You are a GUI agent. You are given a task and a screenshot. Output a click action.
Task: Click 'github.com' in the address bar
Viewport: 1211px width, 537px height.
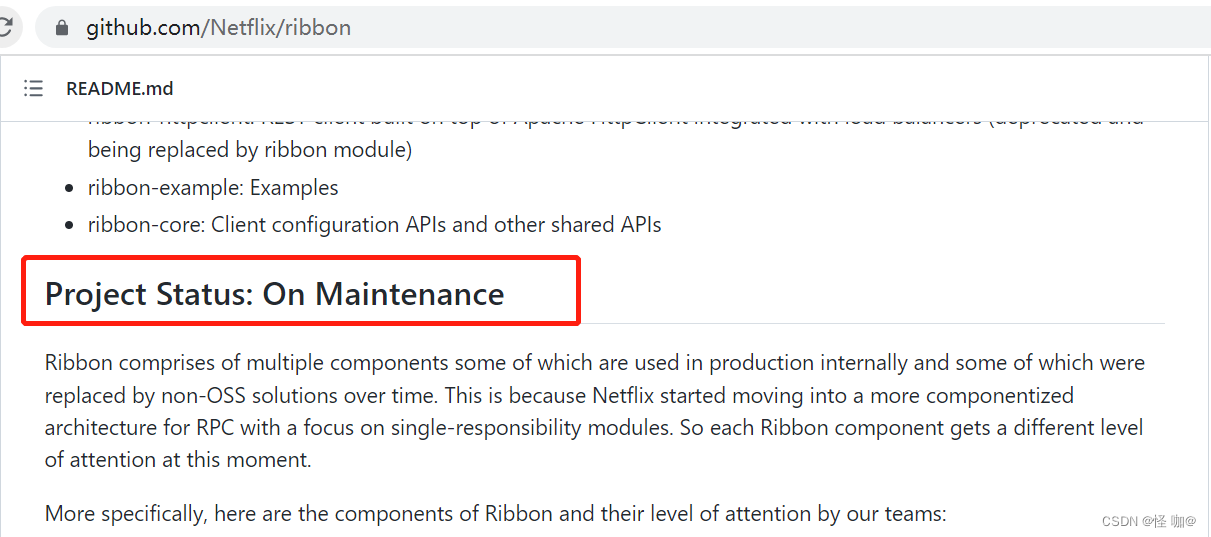[143, 28]
